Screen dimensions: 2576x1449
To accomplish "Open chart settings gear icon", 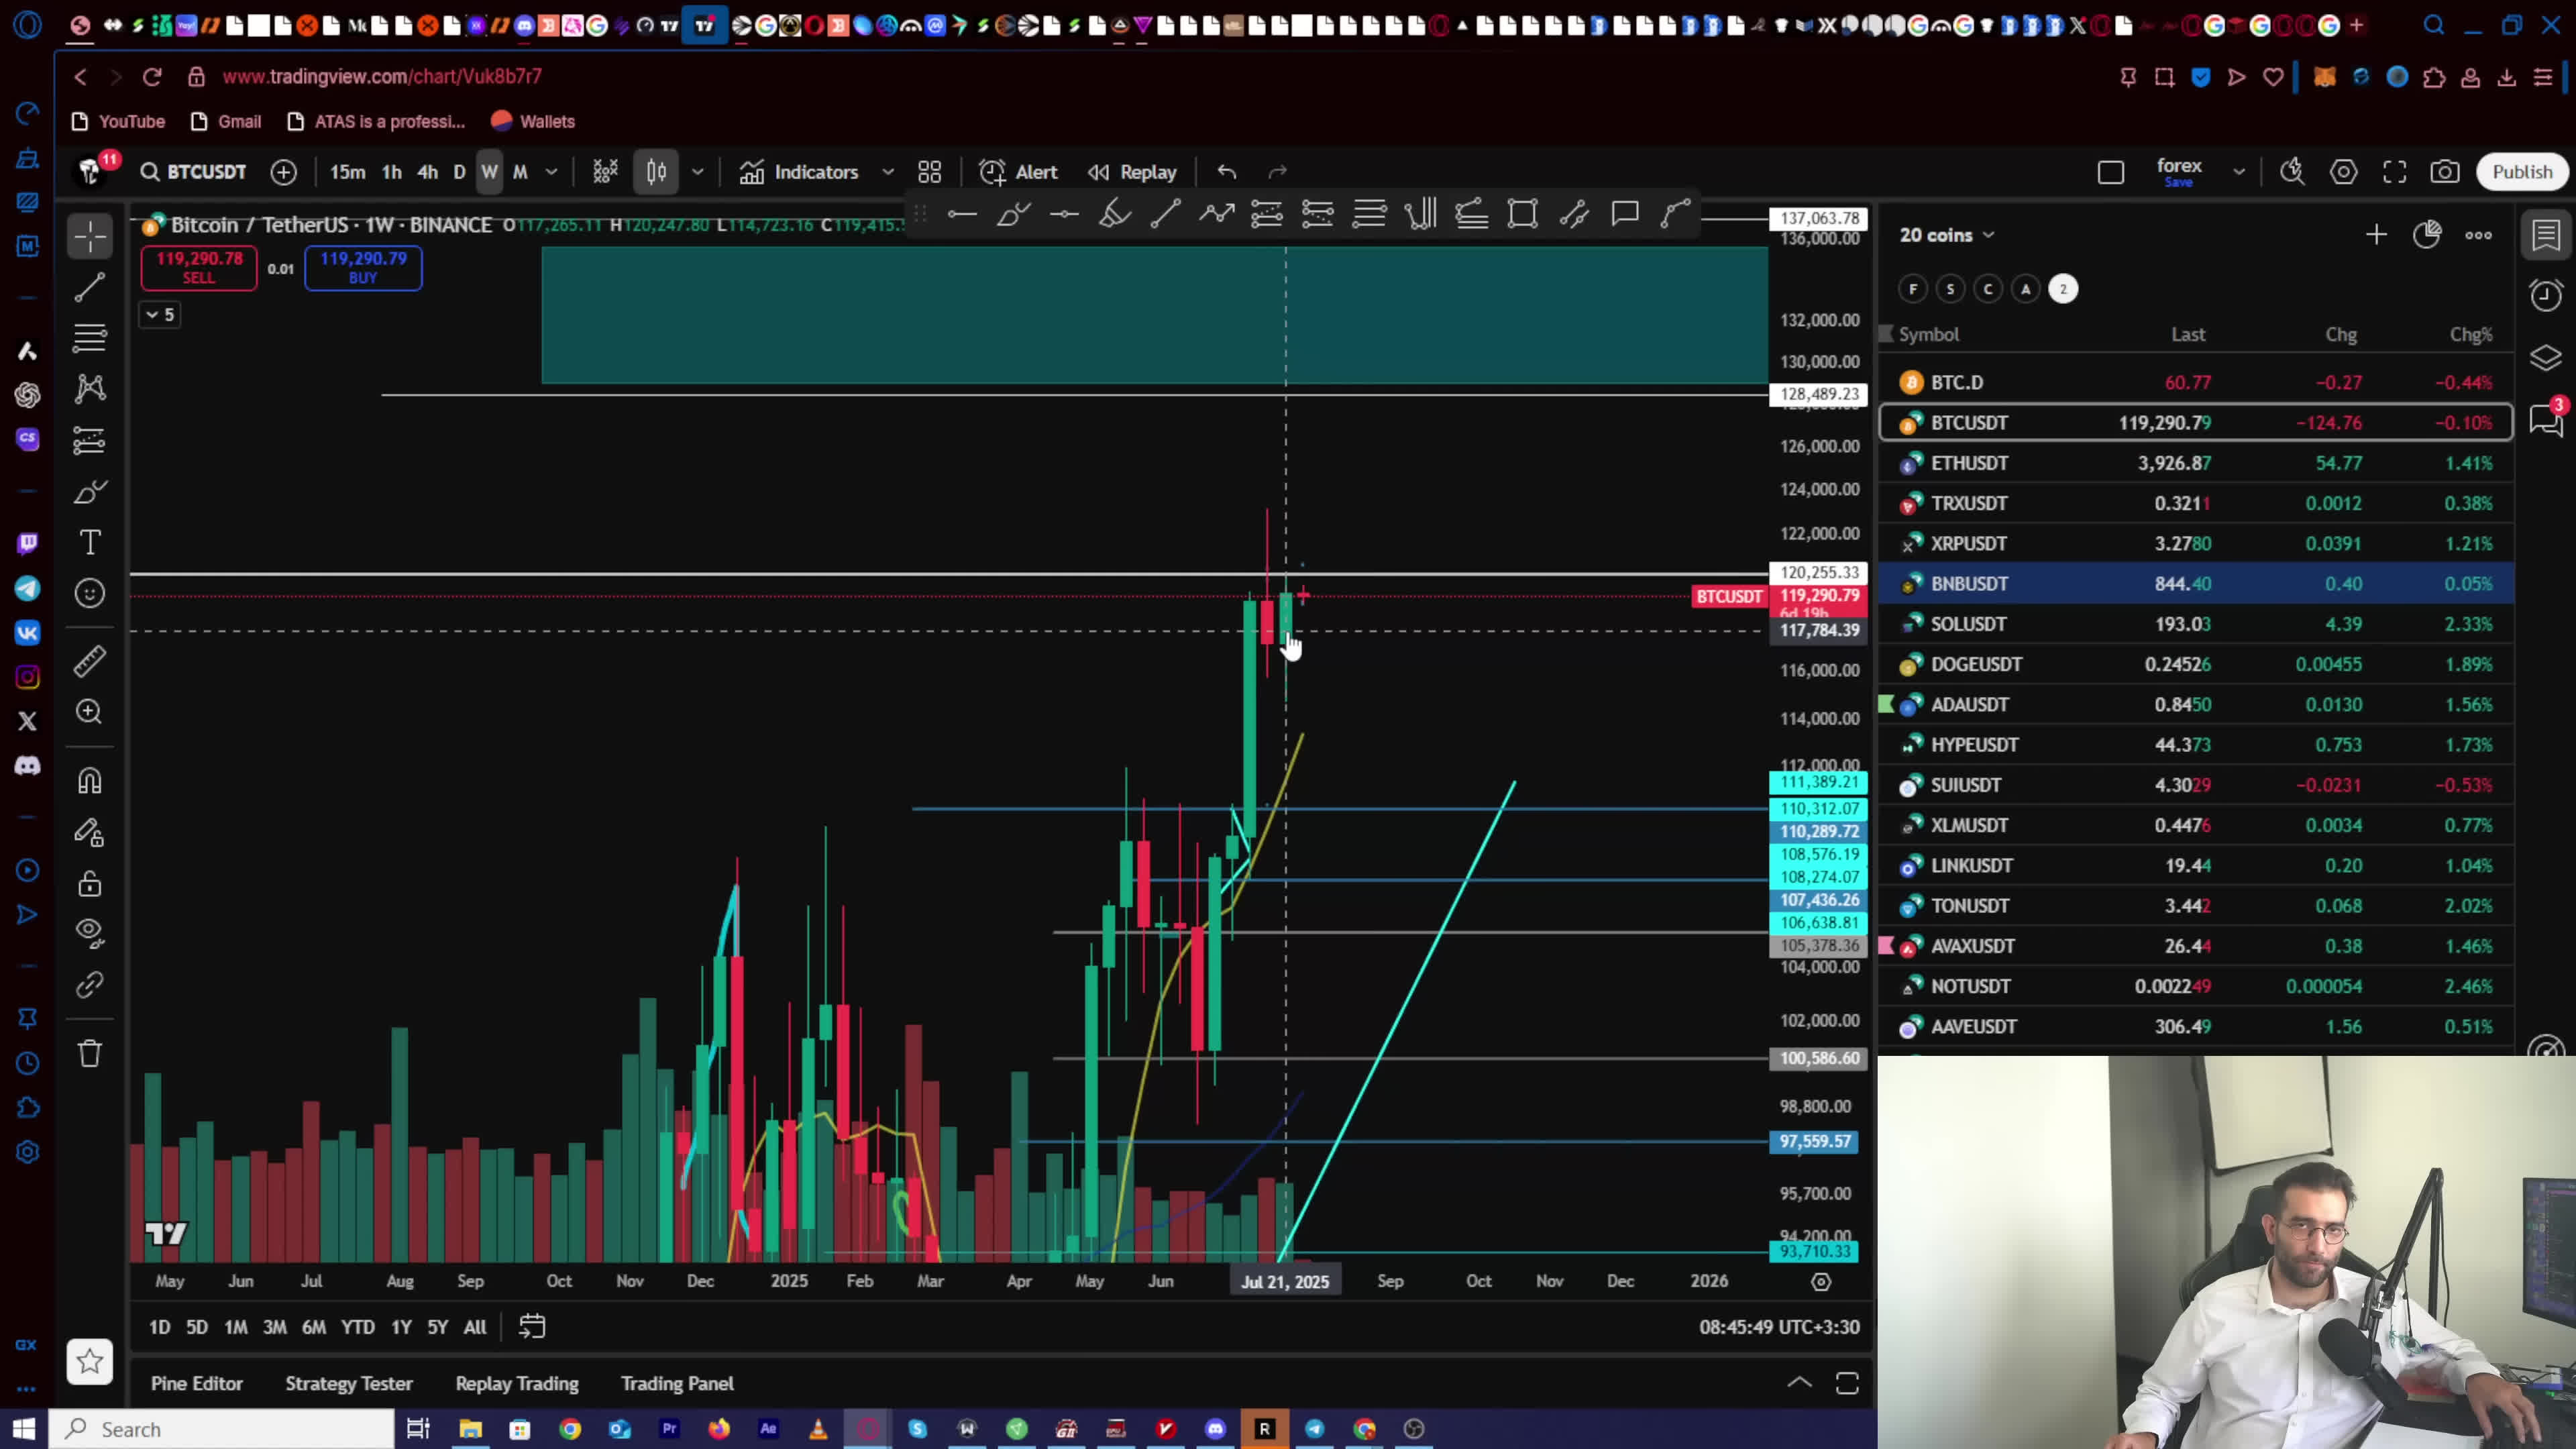I will (2344, 172).
